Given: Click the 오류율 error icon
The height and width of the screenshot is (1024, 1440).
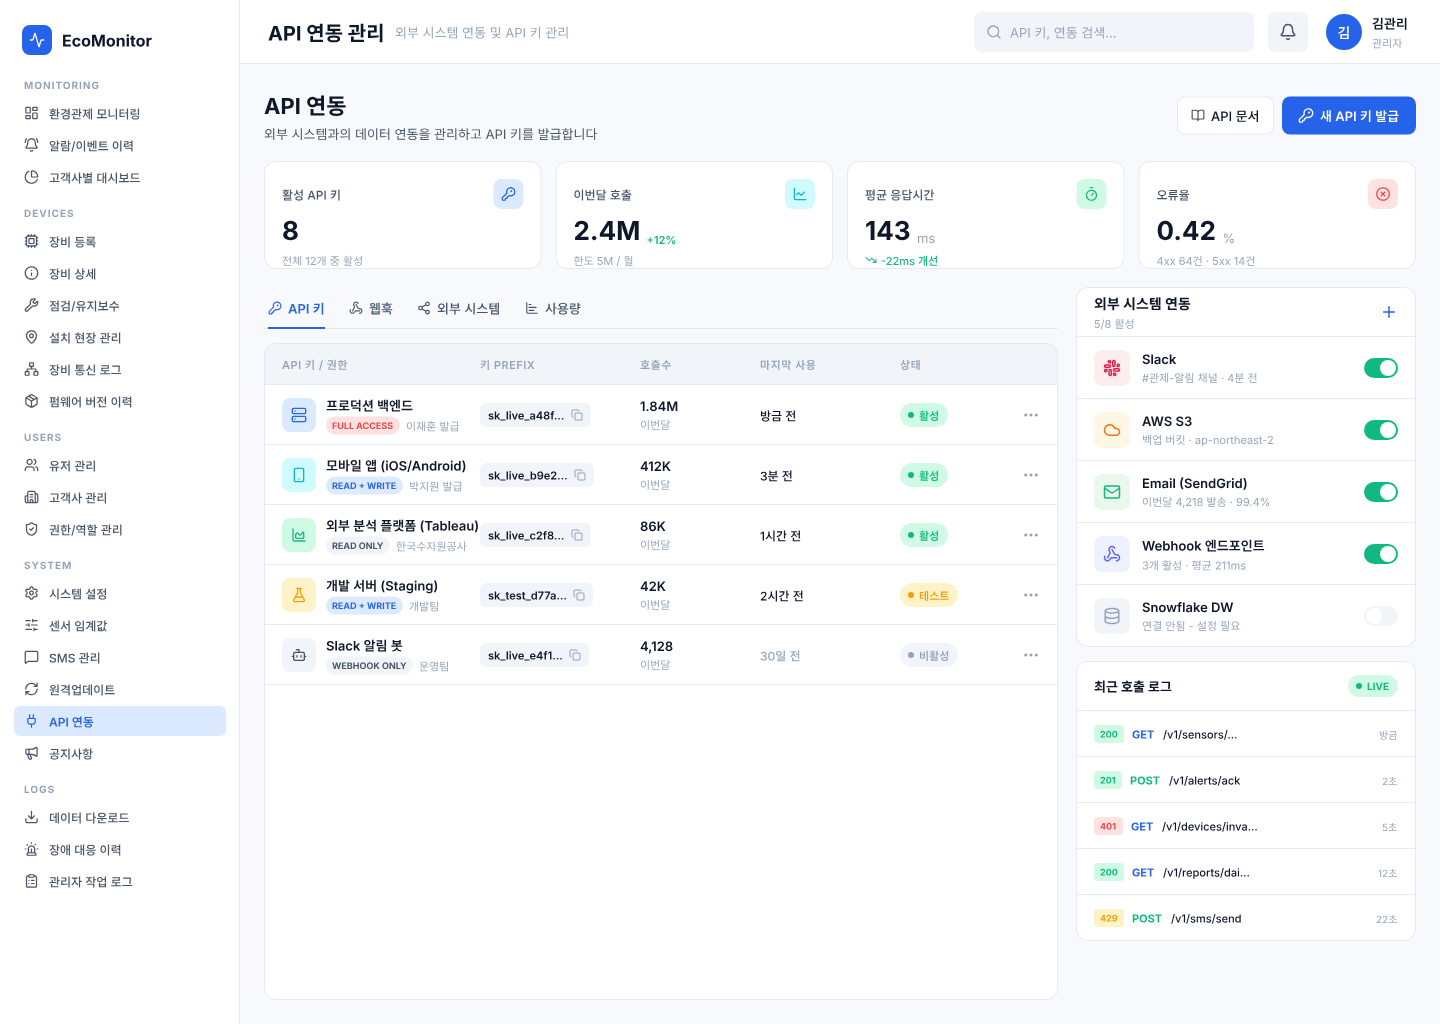Looking at the screenshot, I should (x=1383, y=194).
